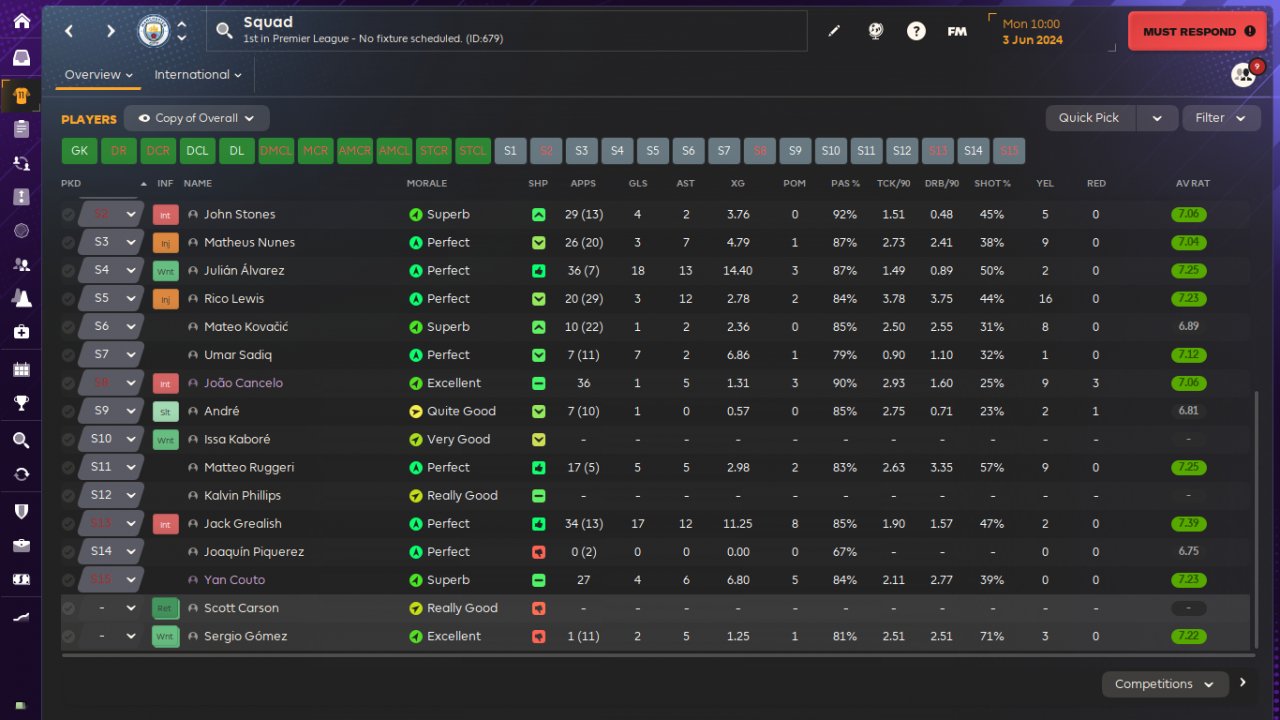Screen dimensions: 1280x720
Task: Open the Scouting magnifier icon in sidebar
Action: [x=21, y=440]
